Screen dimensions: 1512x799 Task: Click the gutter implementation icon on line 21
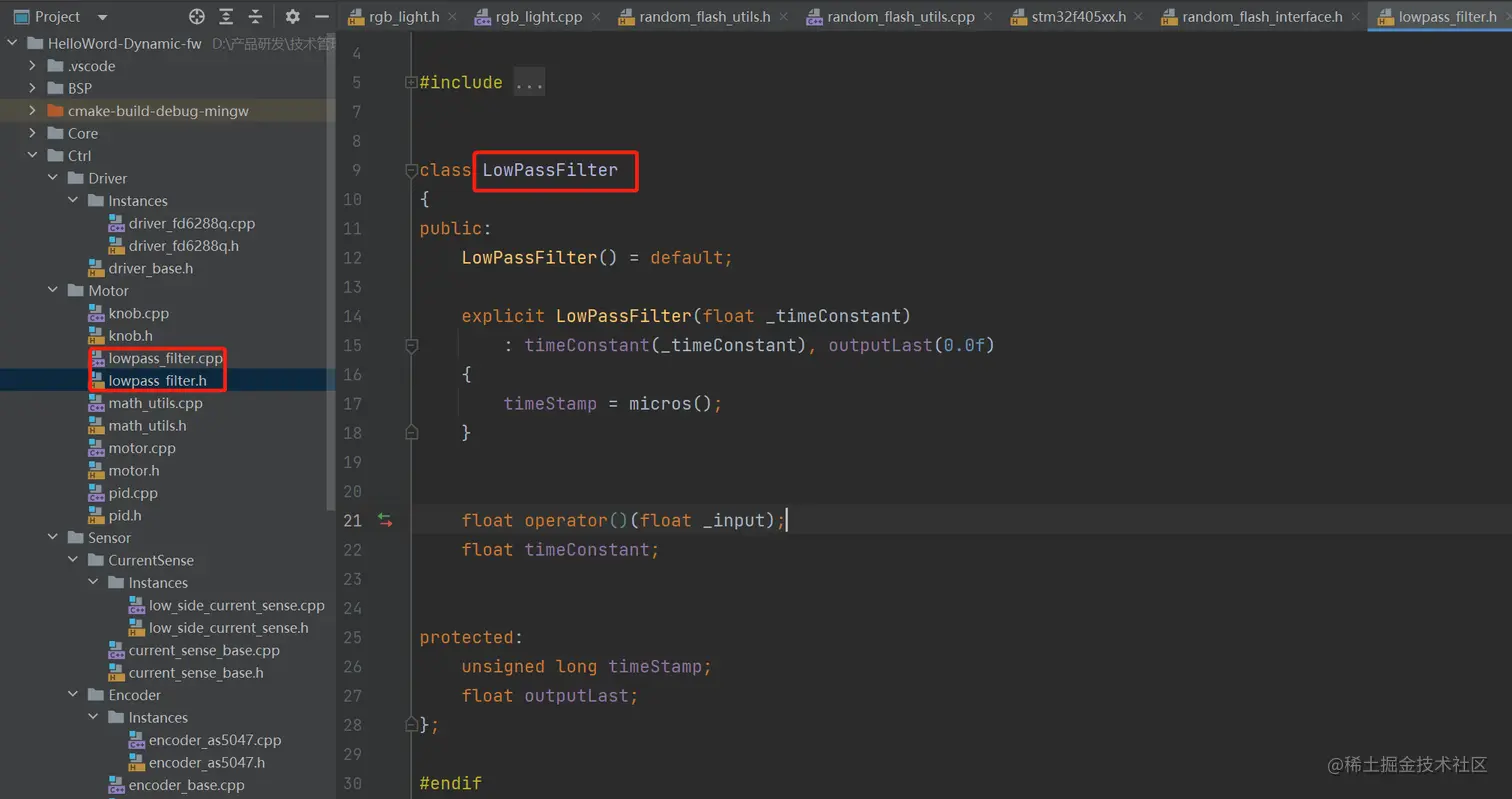385,520
